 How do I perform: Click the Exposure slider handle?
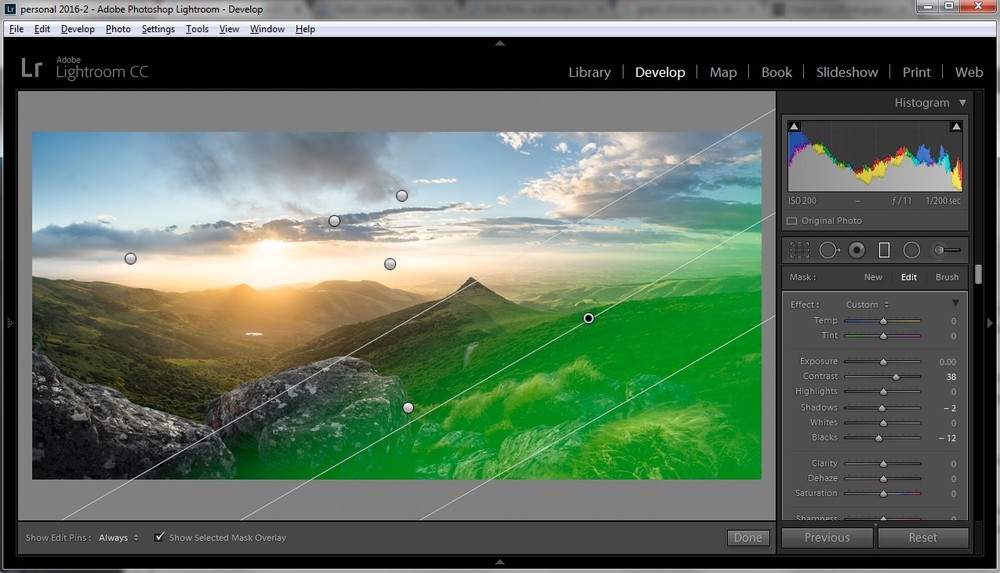(883, 362)
